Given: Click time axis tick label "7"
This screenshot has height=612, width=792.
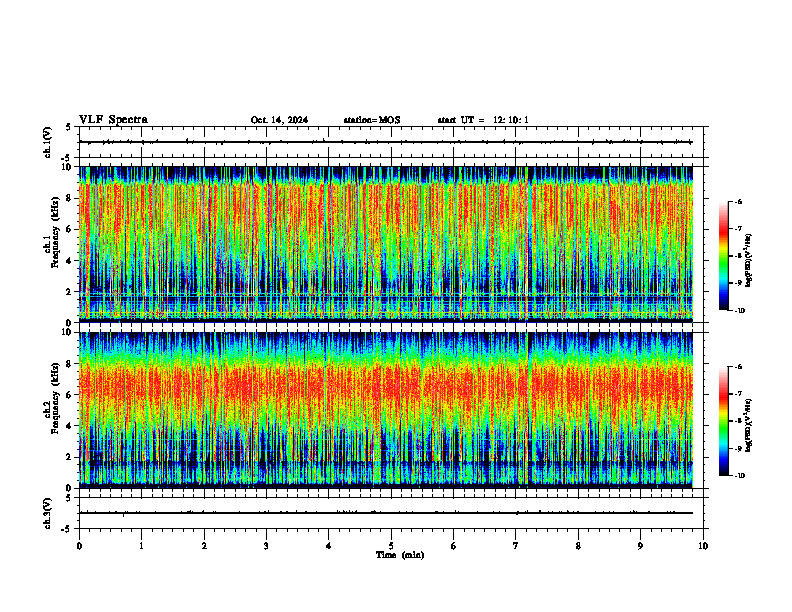Looking at the screenshot, I should tap(516, 546).
